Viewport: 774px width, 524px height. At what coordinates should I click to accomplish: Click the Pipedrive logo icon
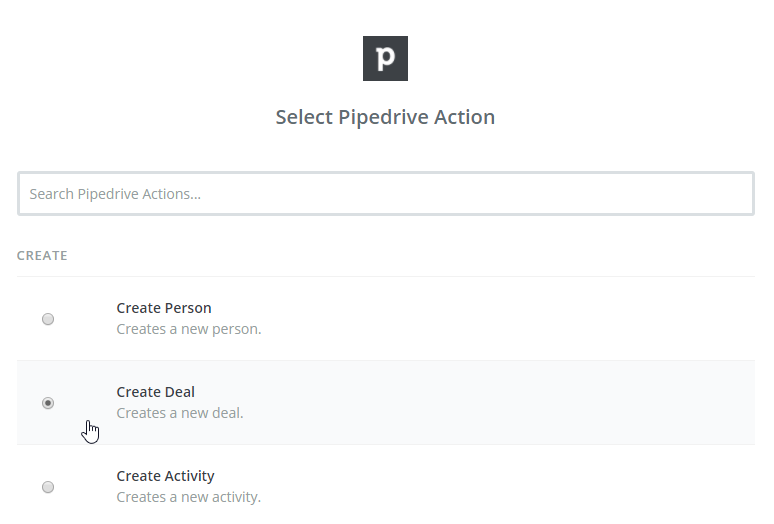coord(385,58)
